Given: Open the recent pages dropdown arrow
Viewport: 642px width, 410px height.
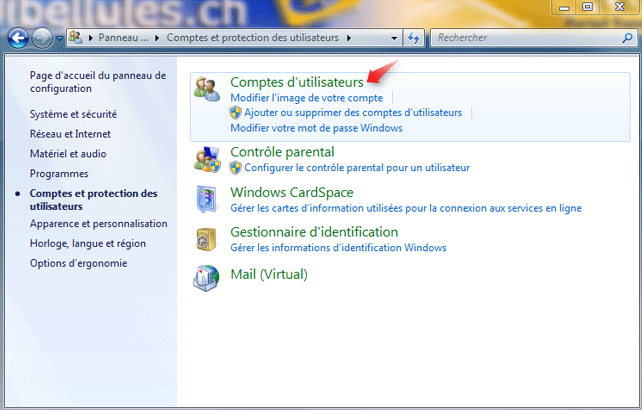Looking at the screenshot, I should click(60, 38).
